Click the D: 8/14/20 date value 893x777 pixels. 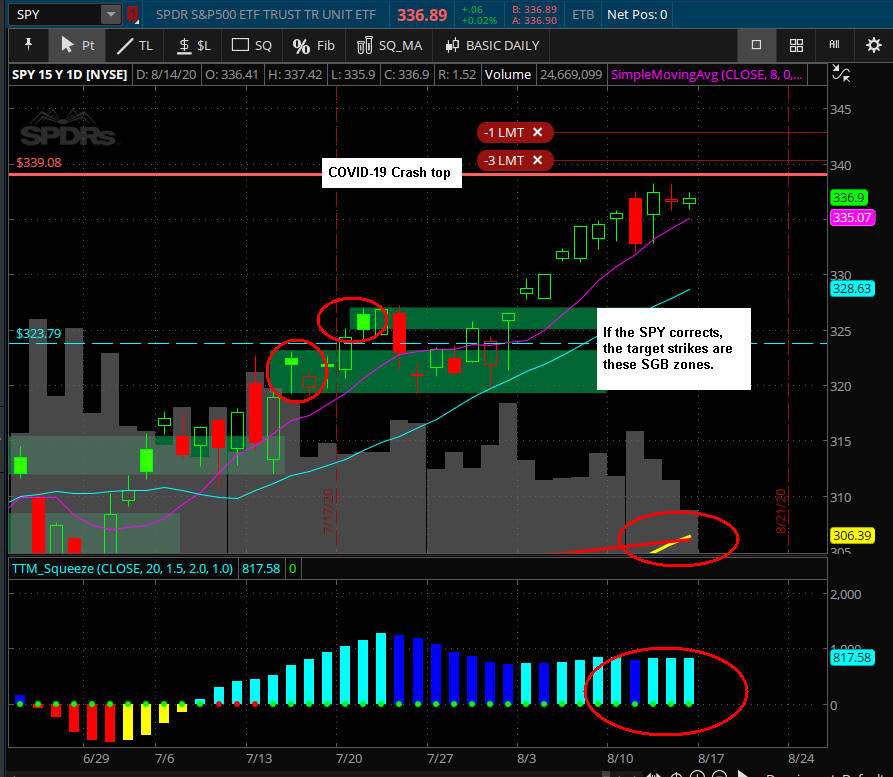click(166, 75)
